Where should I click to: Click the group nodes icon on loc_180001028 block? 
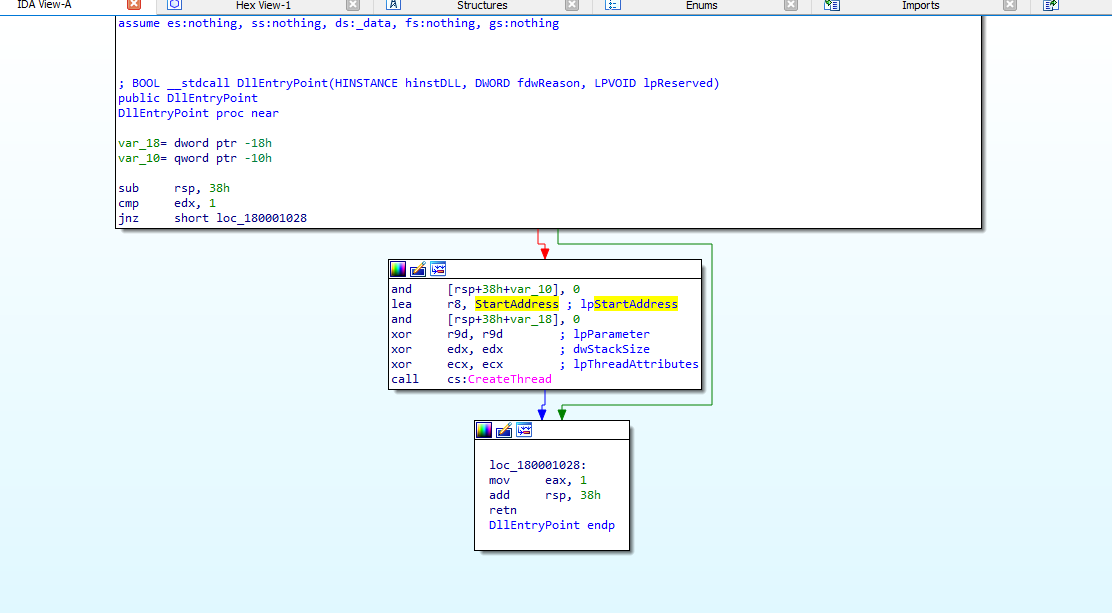[524, 430]
